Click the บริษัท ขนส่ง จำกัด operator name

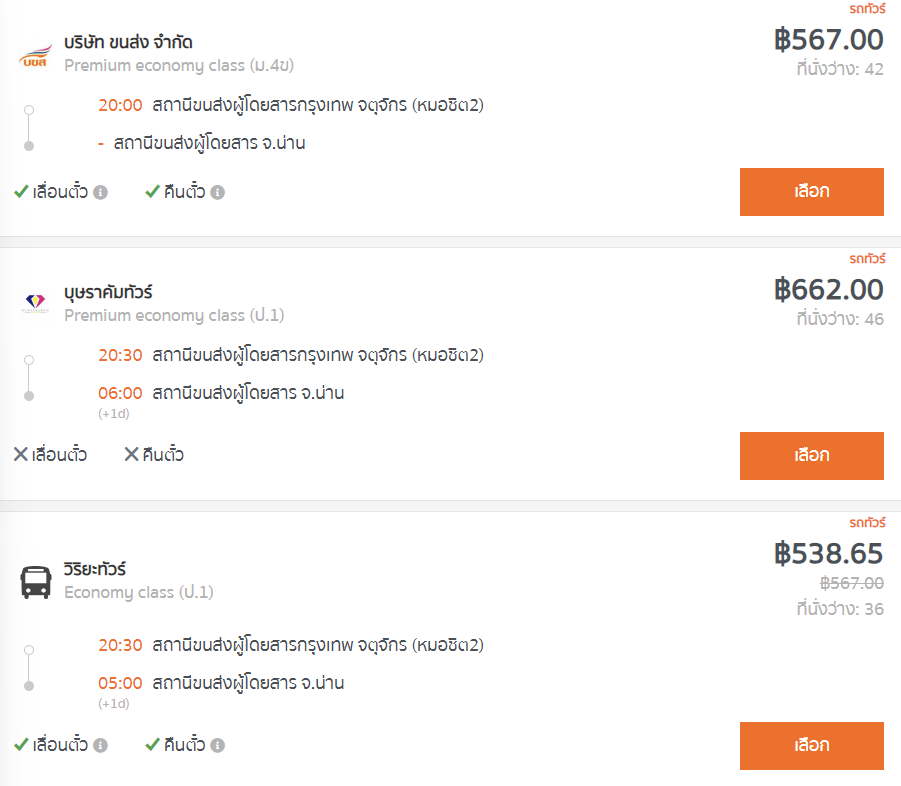point(128,42)
